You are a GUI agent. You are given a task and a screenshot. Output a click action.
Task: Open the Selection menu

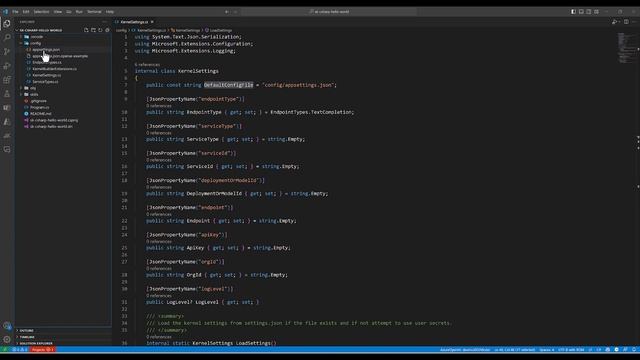(x=41, y=12)
